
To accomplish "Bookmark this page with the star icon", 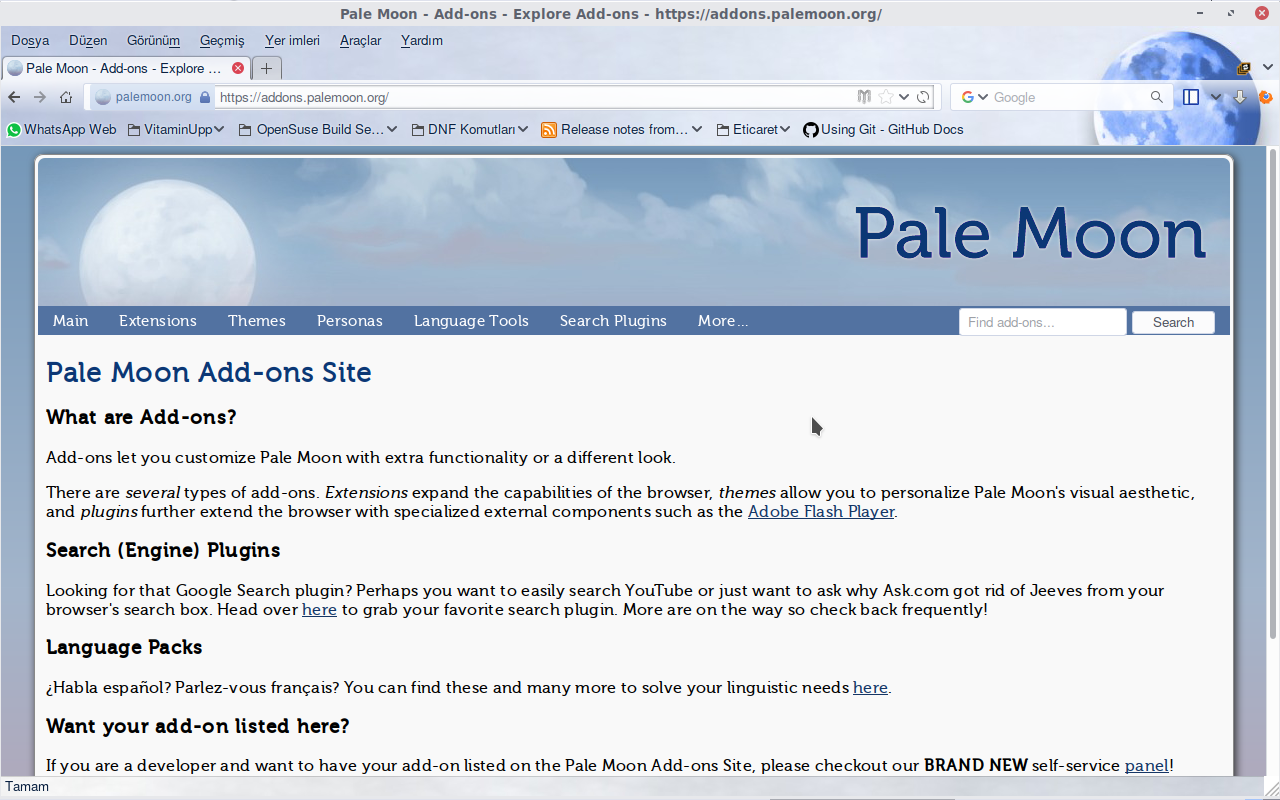I will point(886,97).
